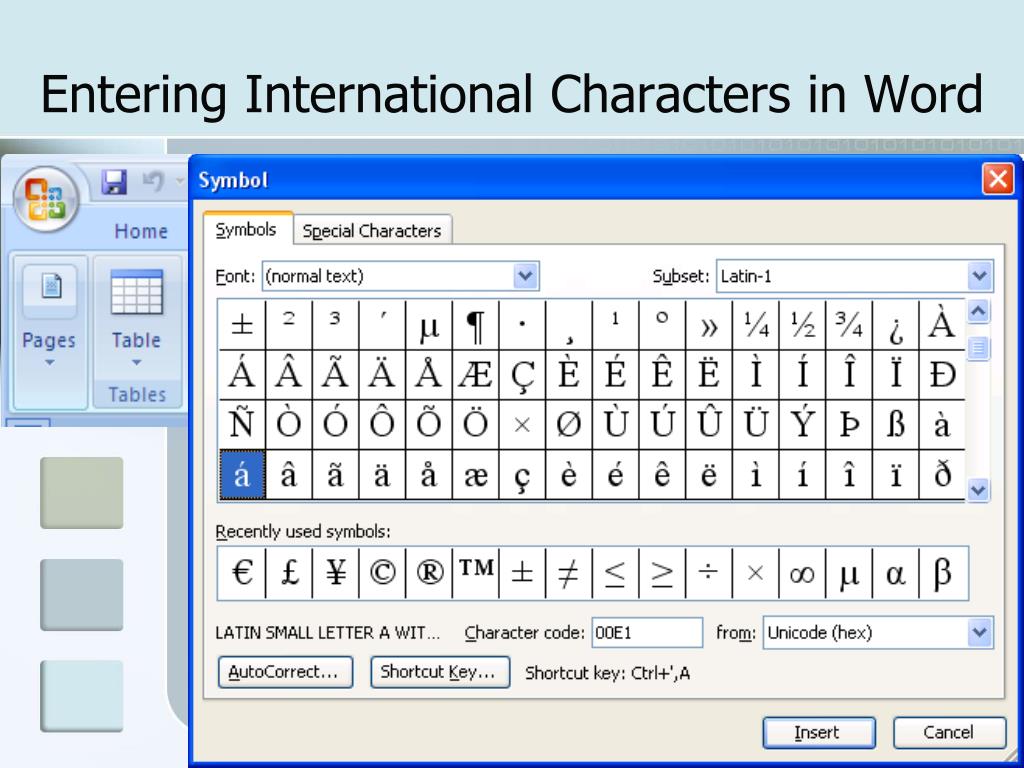The image size is (1024, 768).
Task: Select recently used Yen ¥ symbol
Action: (336, 573)
